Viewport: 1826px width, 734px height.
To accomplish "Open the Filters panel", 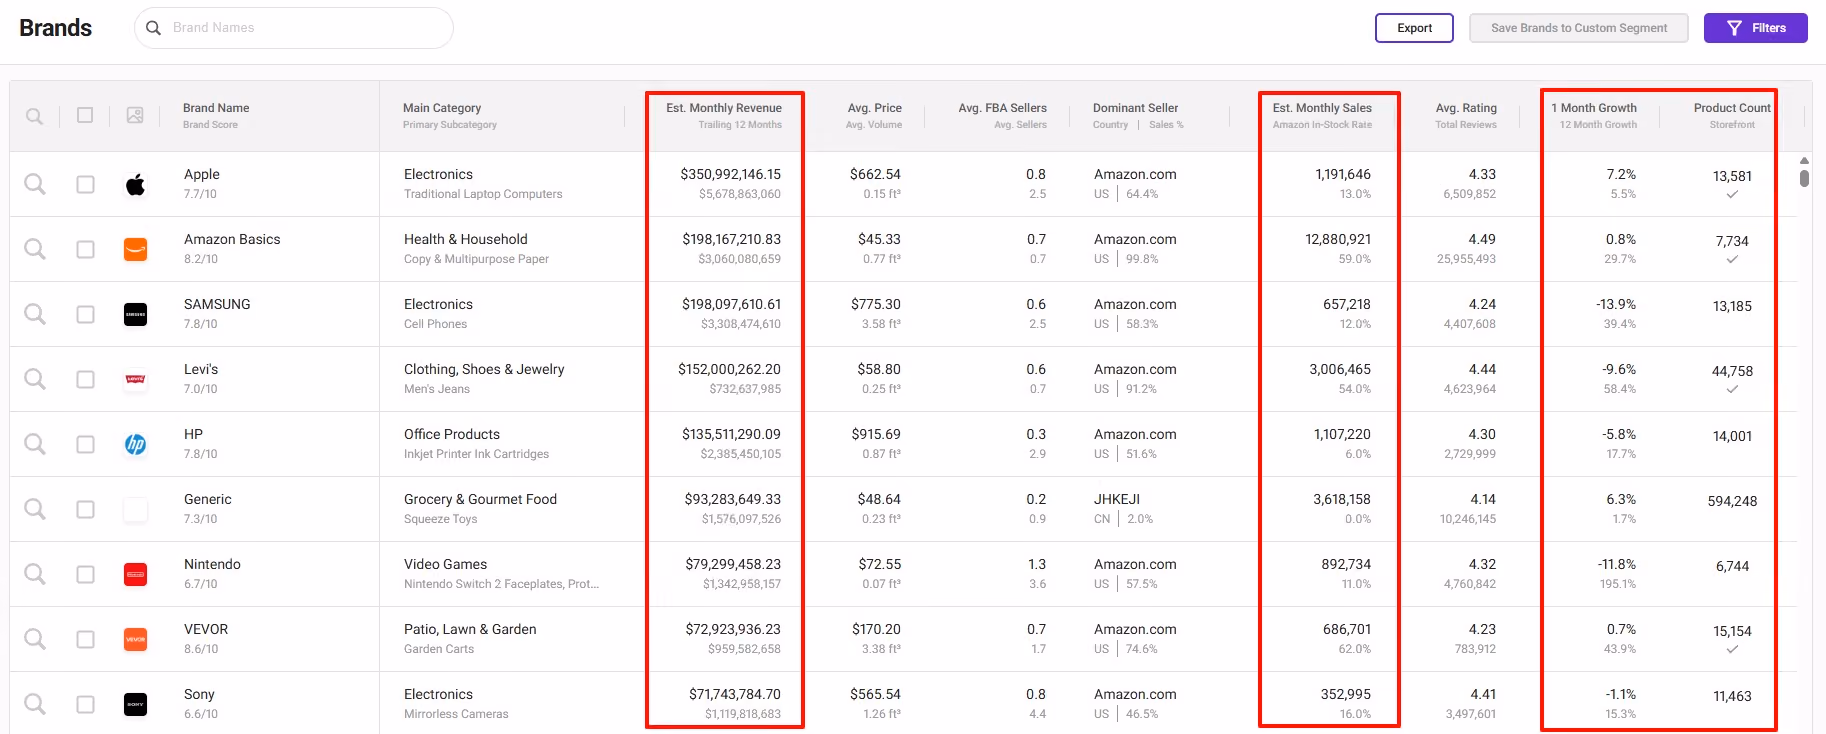I will click(x=1755, y=28).
